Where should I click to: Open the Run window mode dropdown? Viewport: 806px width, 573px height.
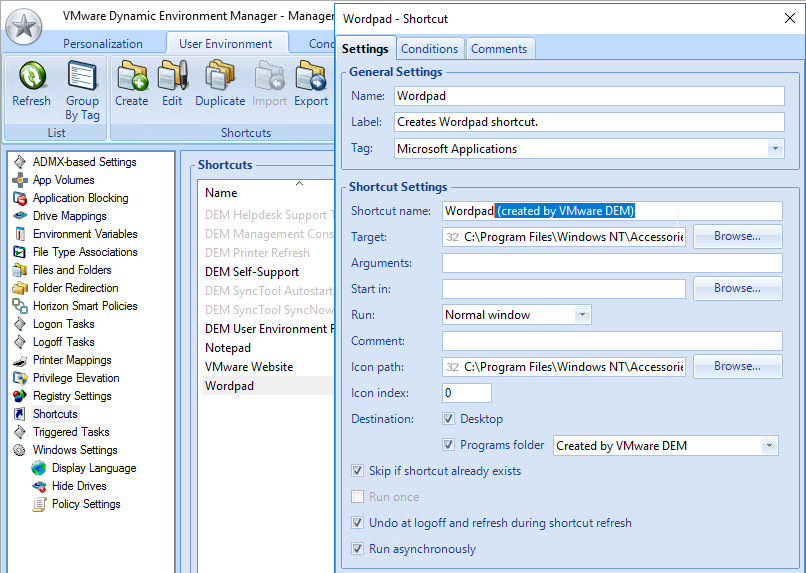tap(582, 315)
